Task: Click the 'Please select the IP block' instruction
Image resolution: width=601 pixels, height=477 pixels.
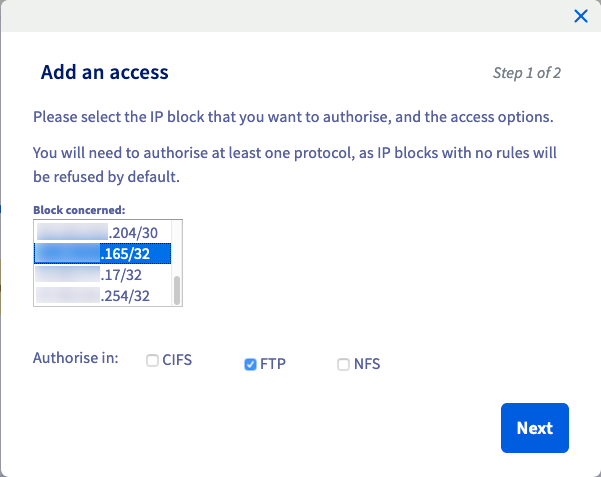Action: (x=293, y=117)
